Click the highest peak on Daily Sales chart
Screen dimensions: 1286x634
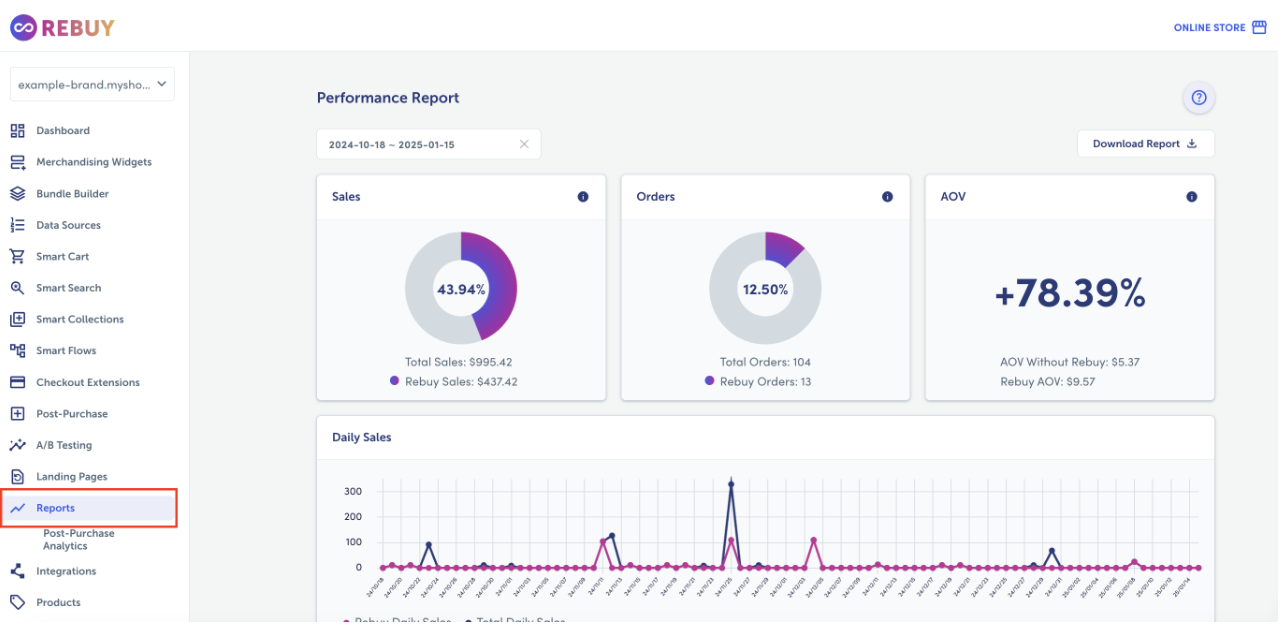[x=731, y=484]
